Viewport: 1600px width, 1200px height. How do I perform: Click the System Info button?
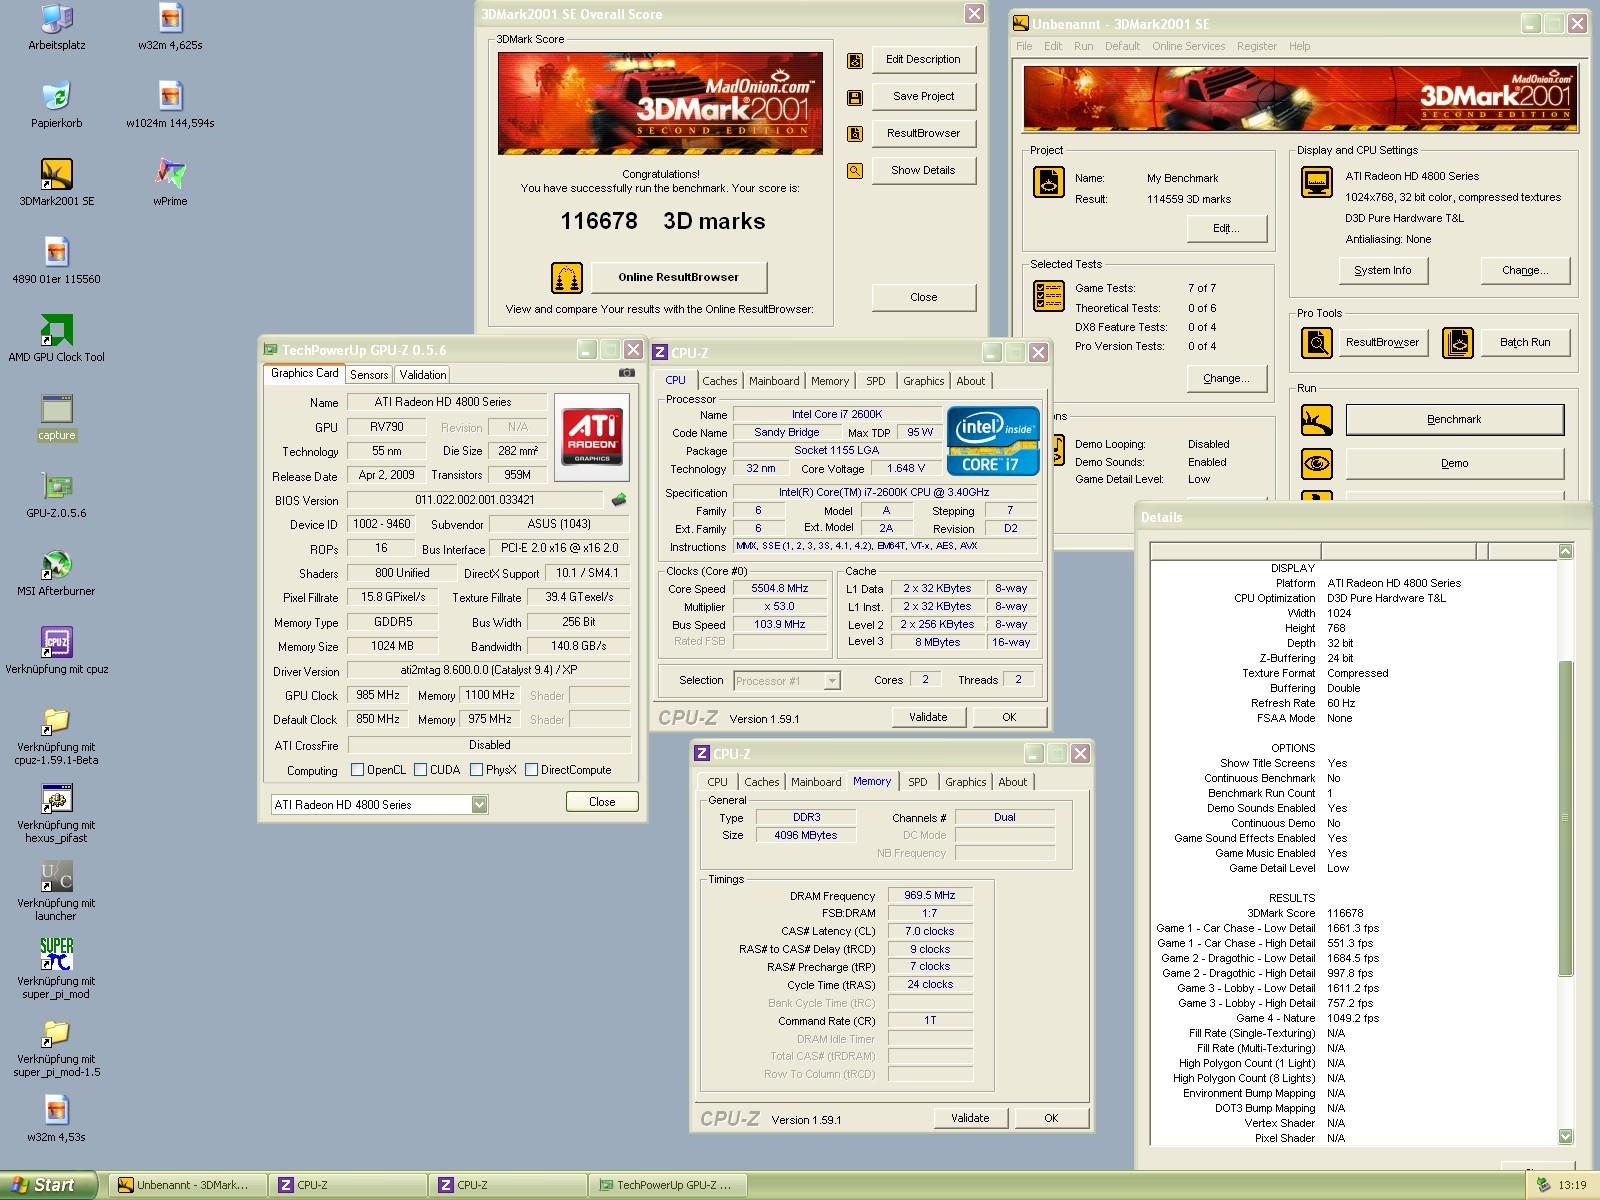tap(1383, 271)
